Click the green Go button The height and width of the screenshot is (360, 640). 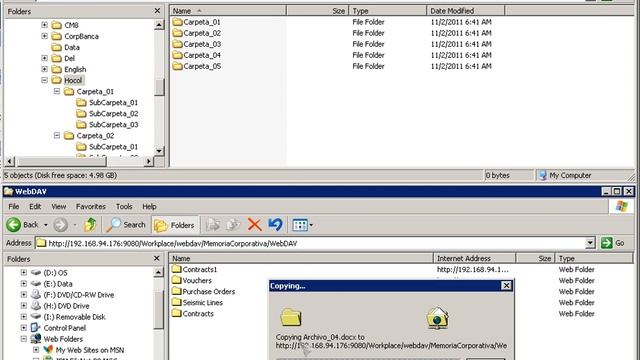613,243
